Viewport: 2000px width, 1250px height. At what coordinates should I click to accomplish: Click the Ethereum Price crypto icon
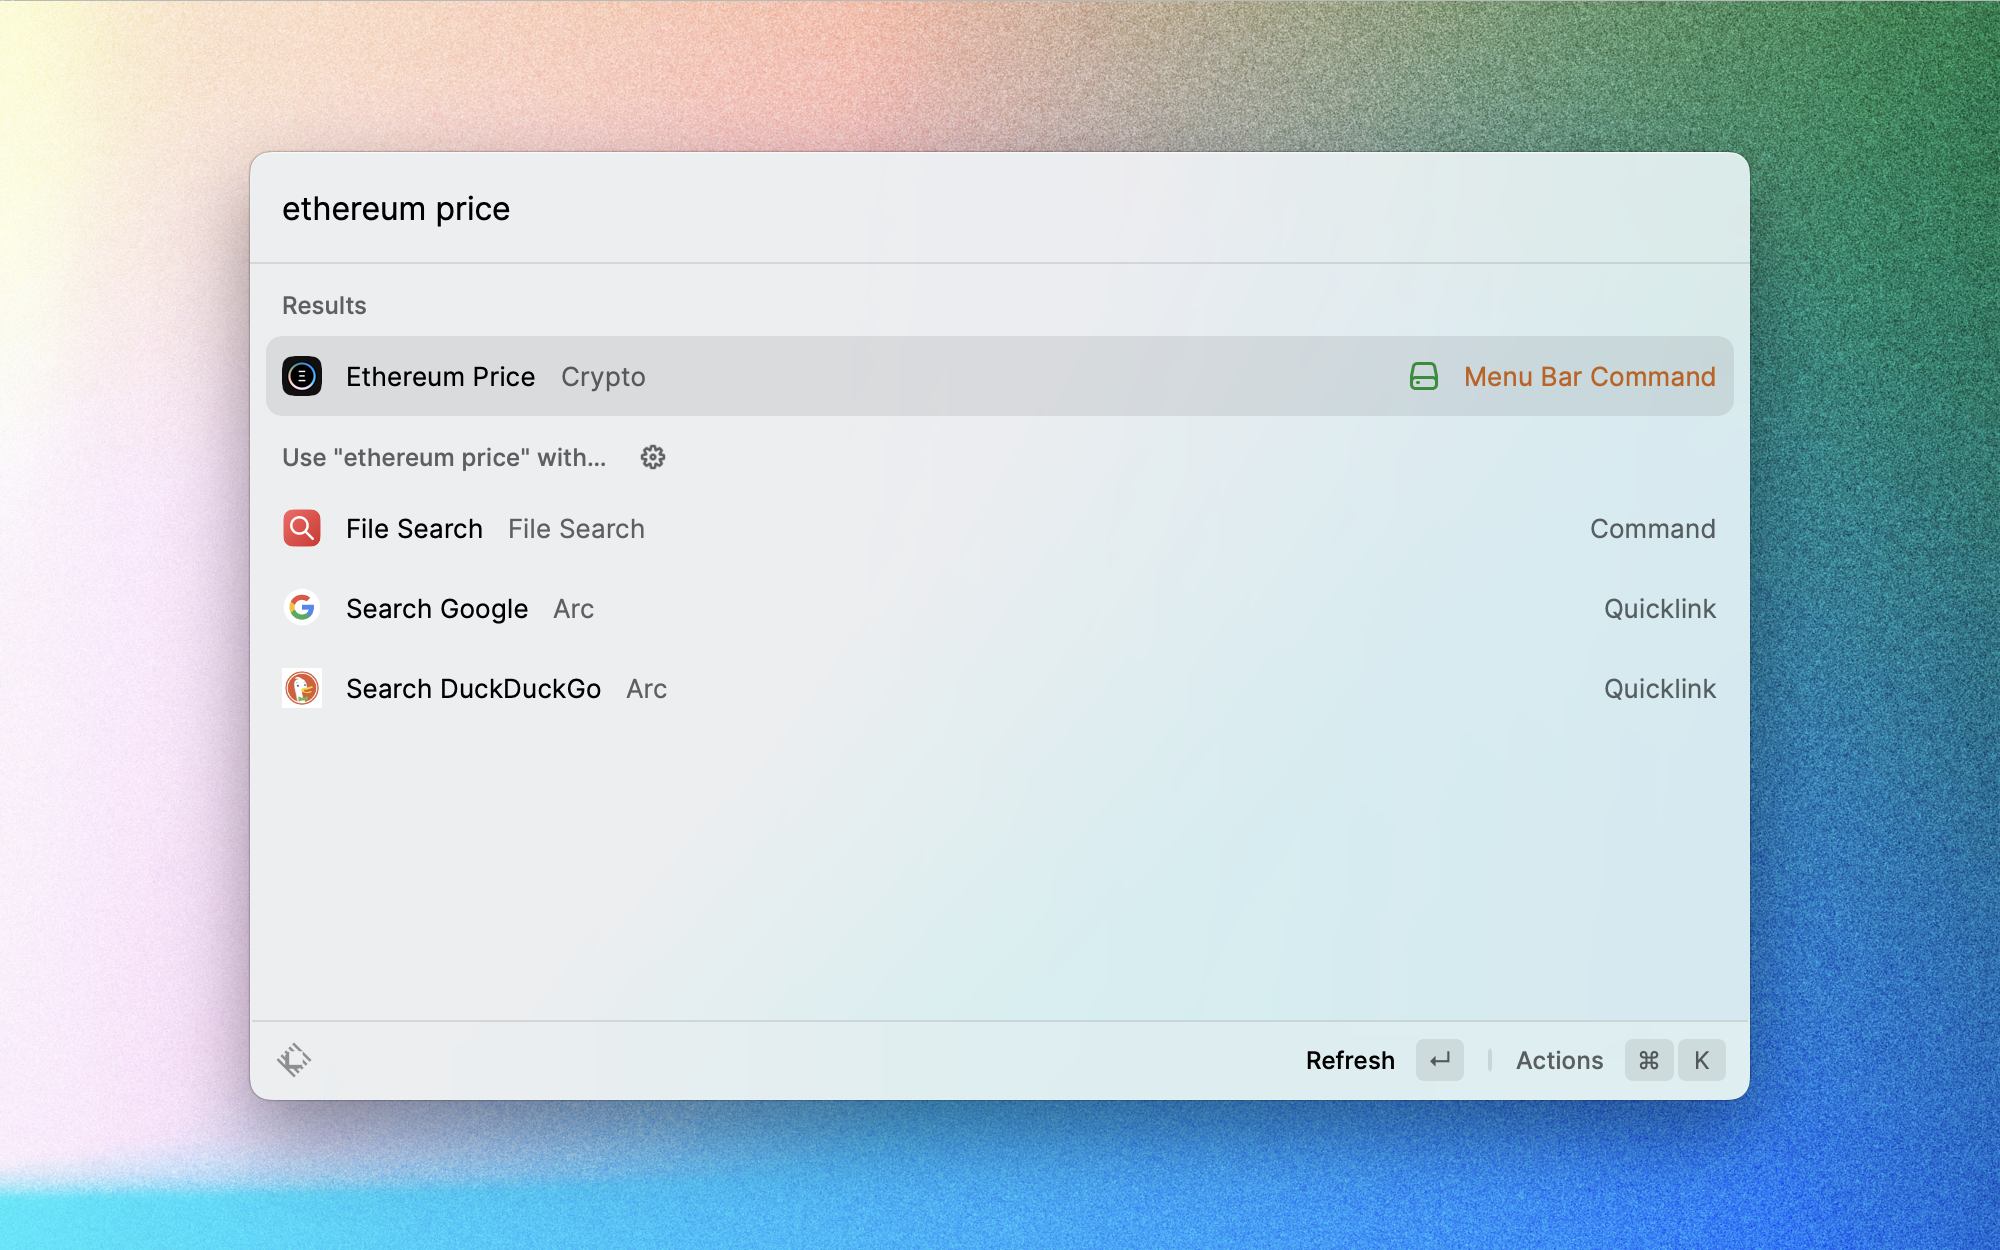point(302,377)
